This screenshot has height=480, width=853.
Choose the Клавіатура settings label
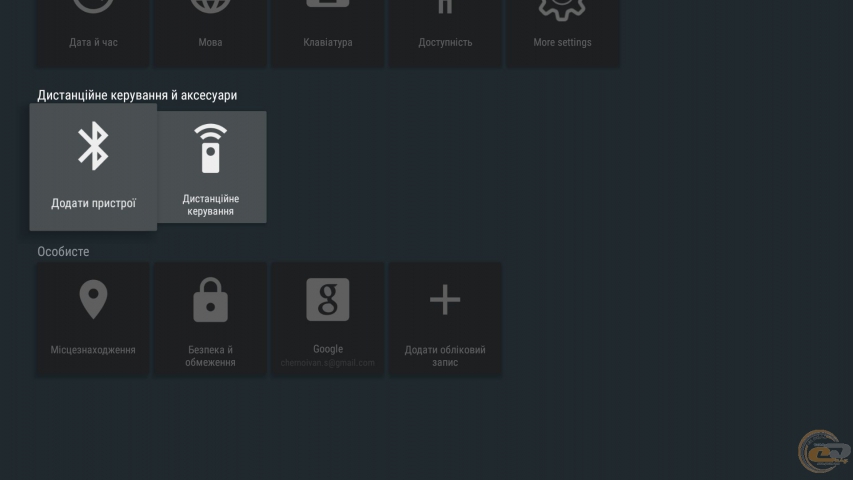[327, 43]
